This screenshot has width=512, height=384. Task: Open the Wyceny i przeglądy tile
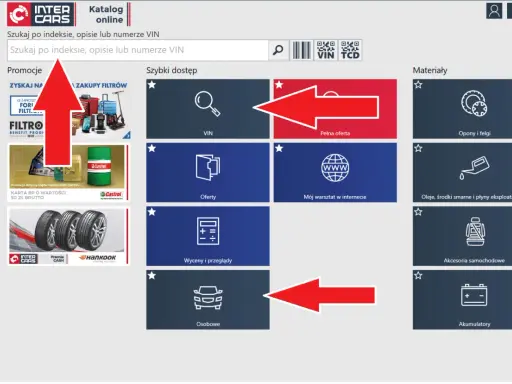coord(208,236)
